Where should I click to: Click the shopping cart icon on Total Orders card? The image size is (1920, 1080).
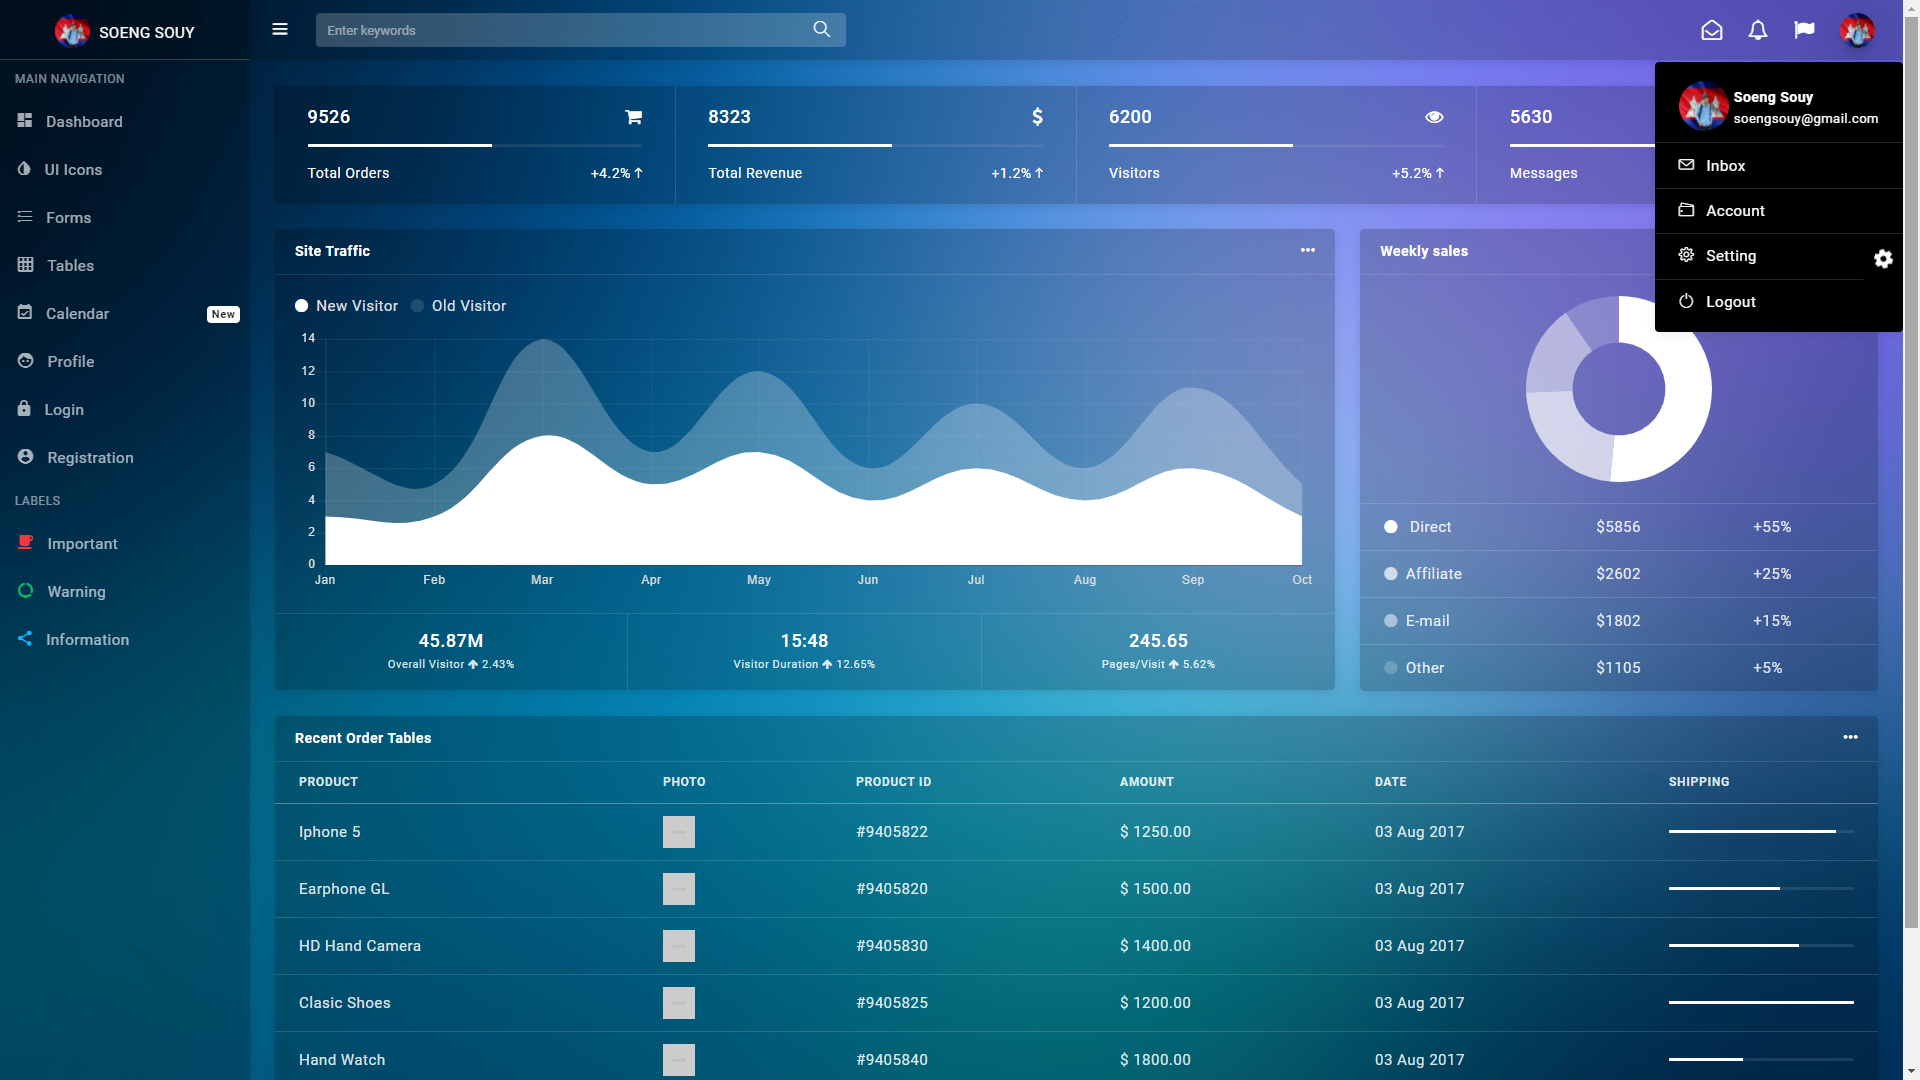pyautogui.click(x=634, y=117)
